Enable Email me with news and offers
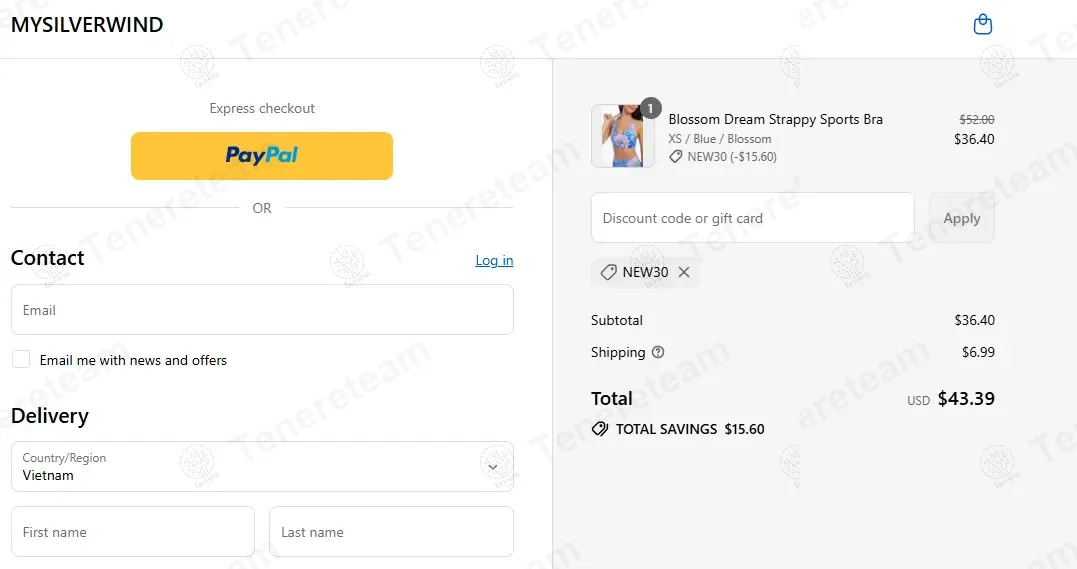 [21, 359]
